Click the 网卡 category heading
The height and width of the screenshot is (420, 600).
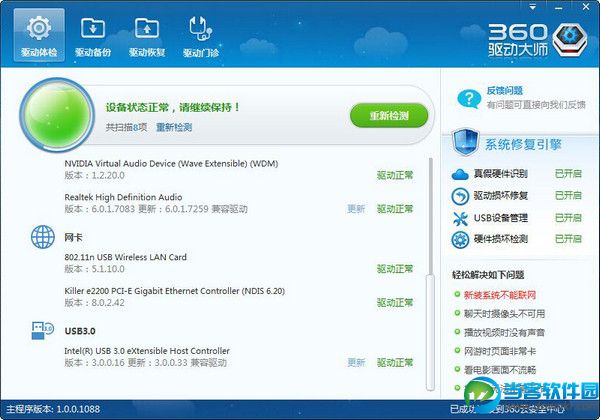tap(73, 238)
